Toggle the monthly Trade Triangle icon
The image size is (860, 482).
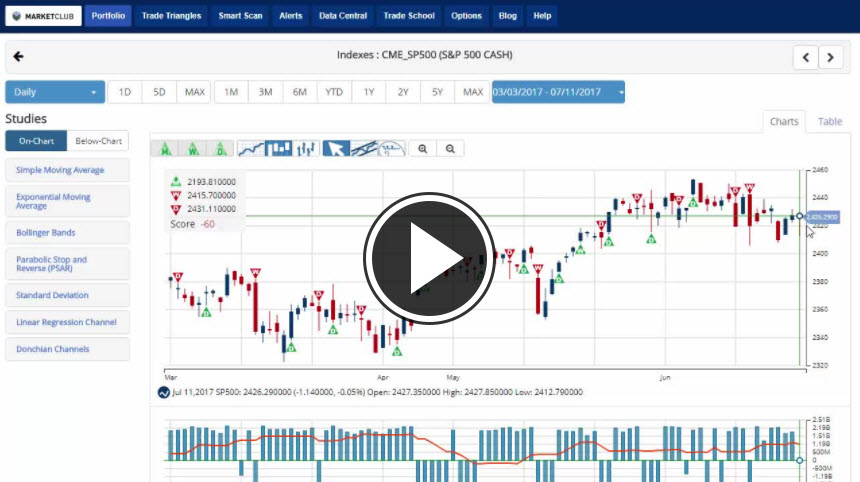(164, 148)
